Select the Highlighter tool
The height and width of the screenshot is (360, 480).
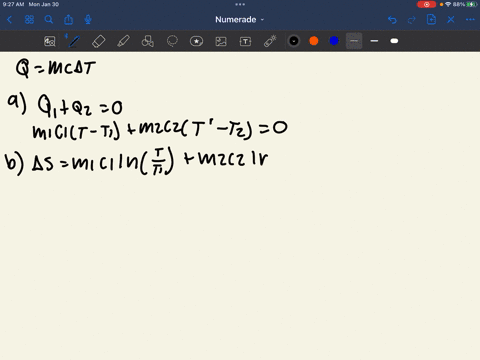coord(123,41)
